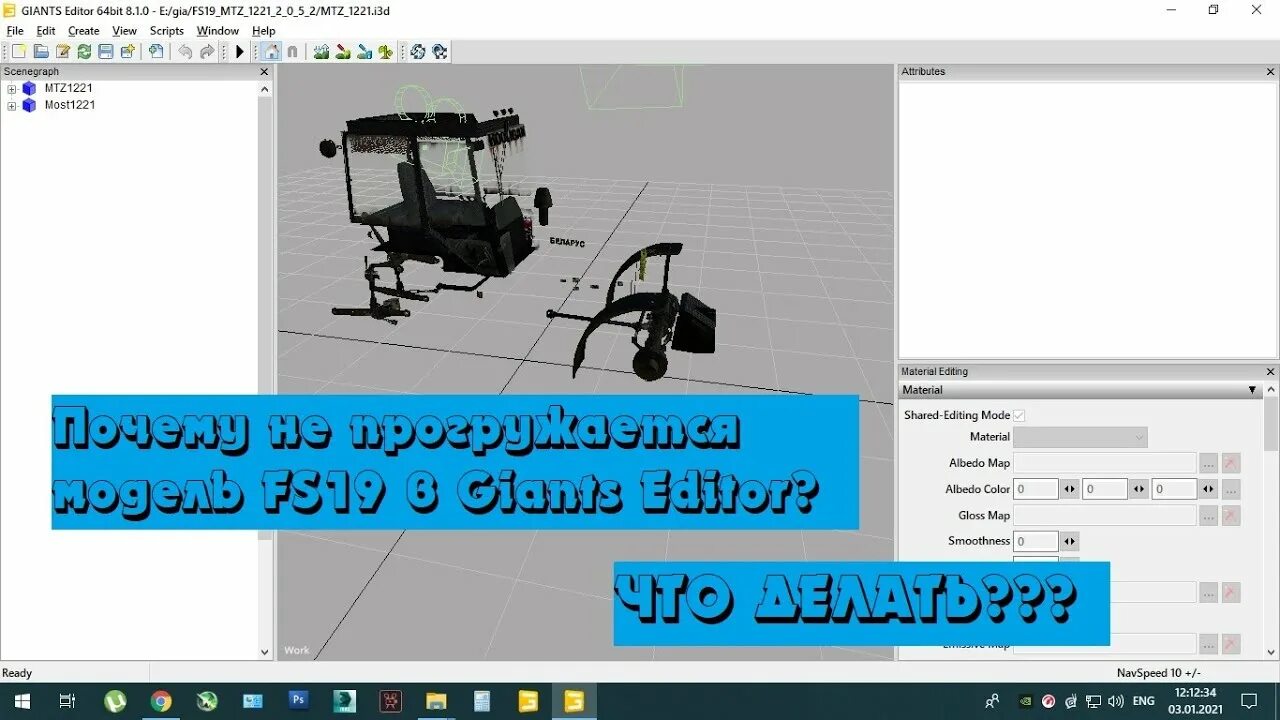Open the Albedo Color picker button
Viewport: 1280px width, 720px height.
pos(1231,489)
